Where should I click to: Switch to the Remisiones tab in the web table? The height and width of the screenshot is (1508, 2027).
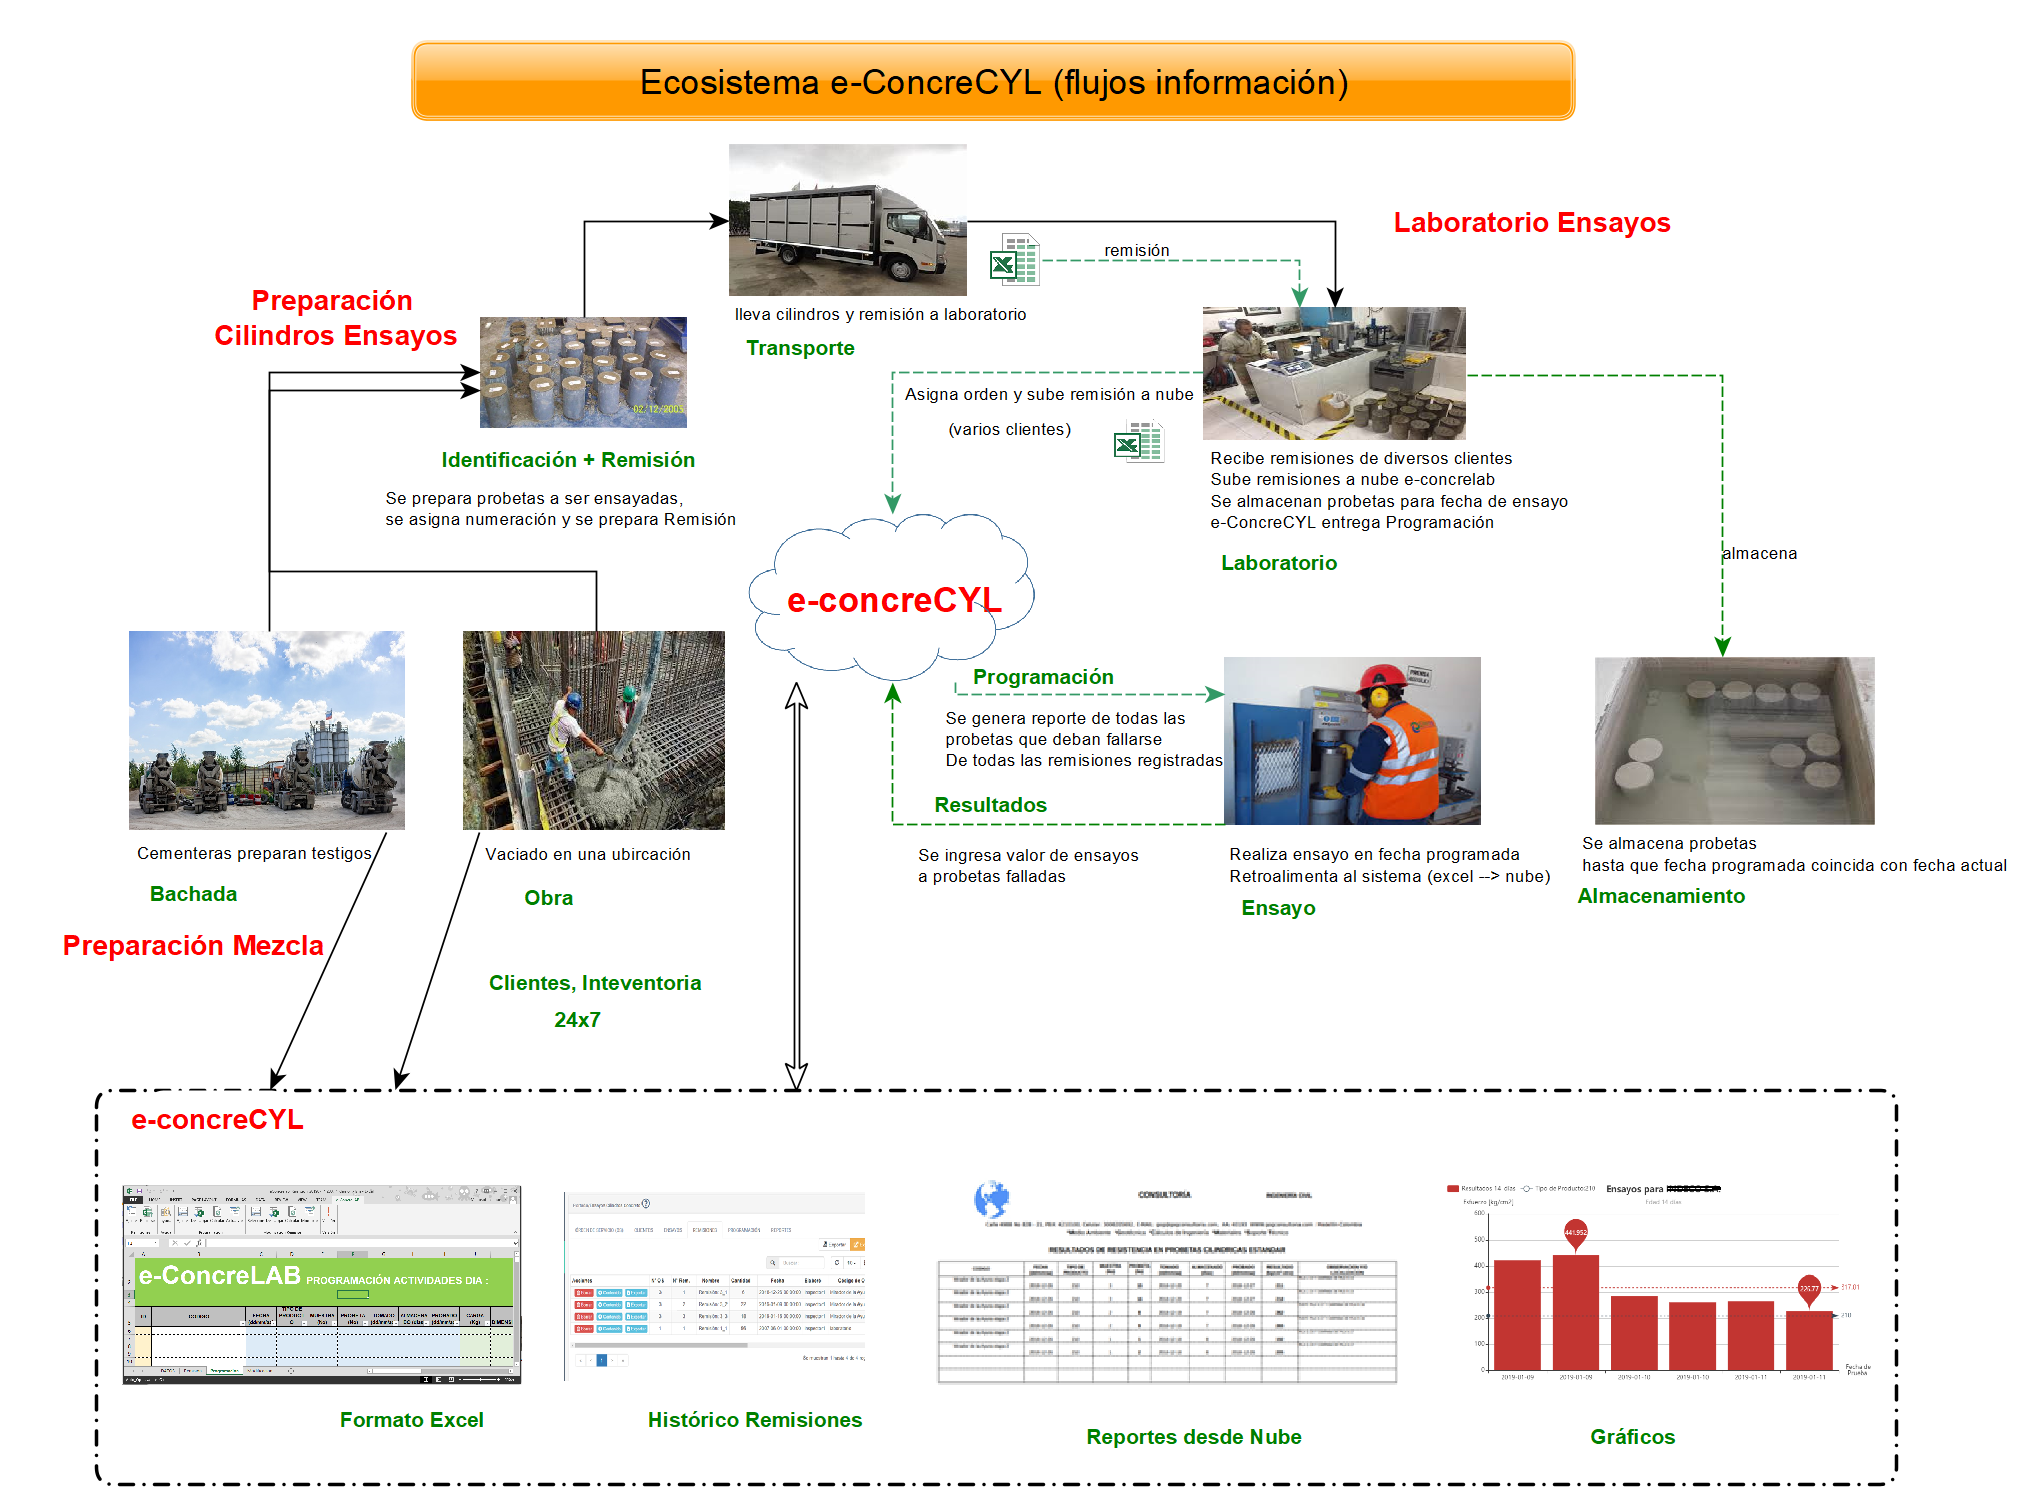(704, 1230)
